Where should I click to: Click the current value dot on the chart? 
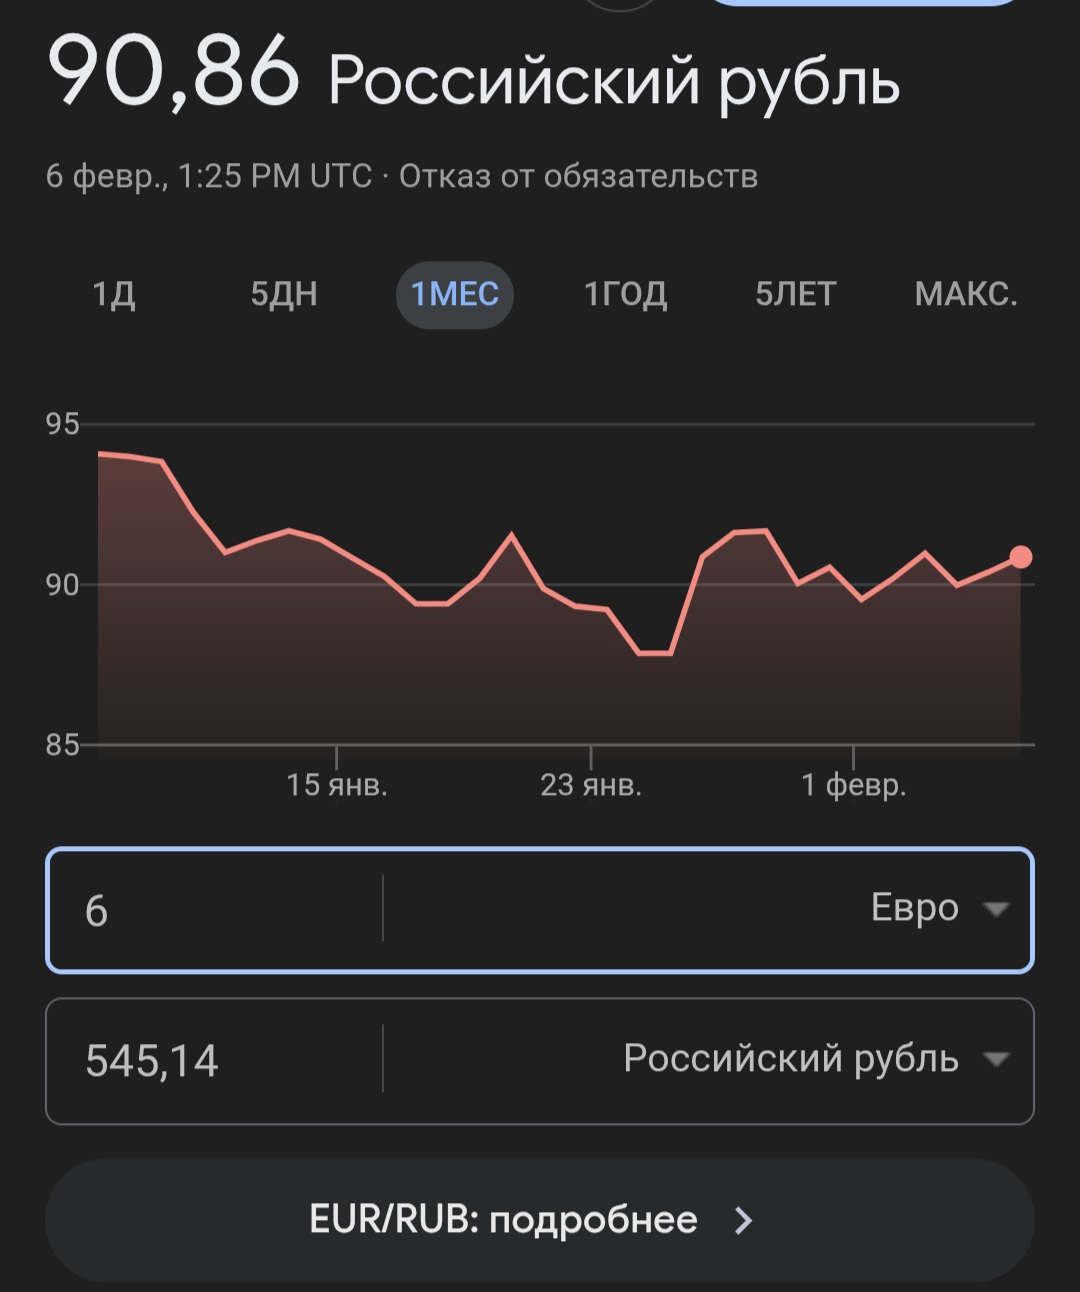1020,557
